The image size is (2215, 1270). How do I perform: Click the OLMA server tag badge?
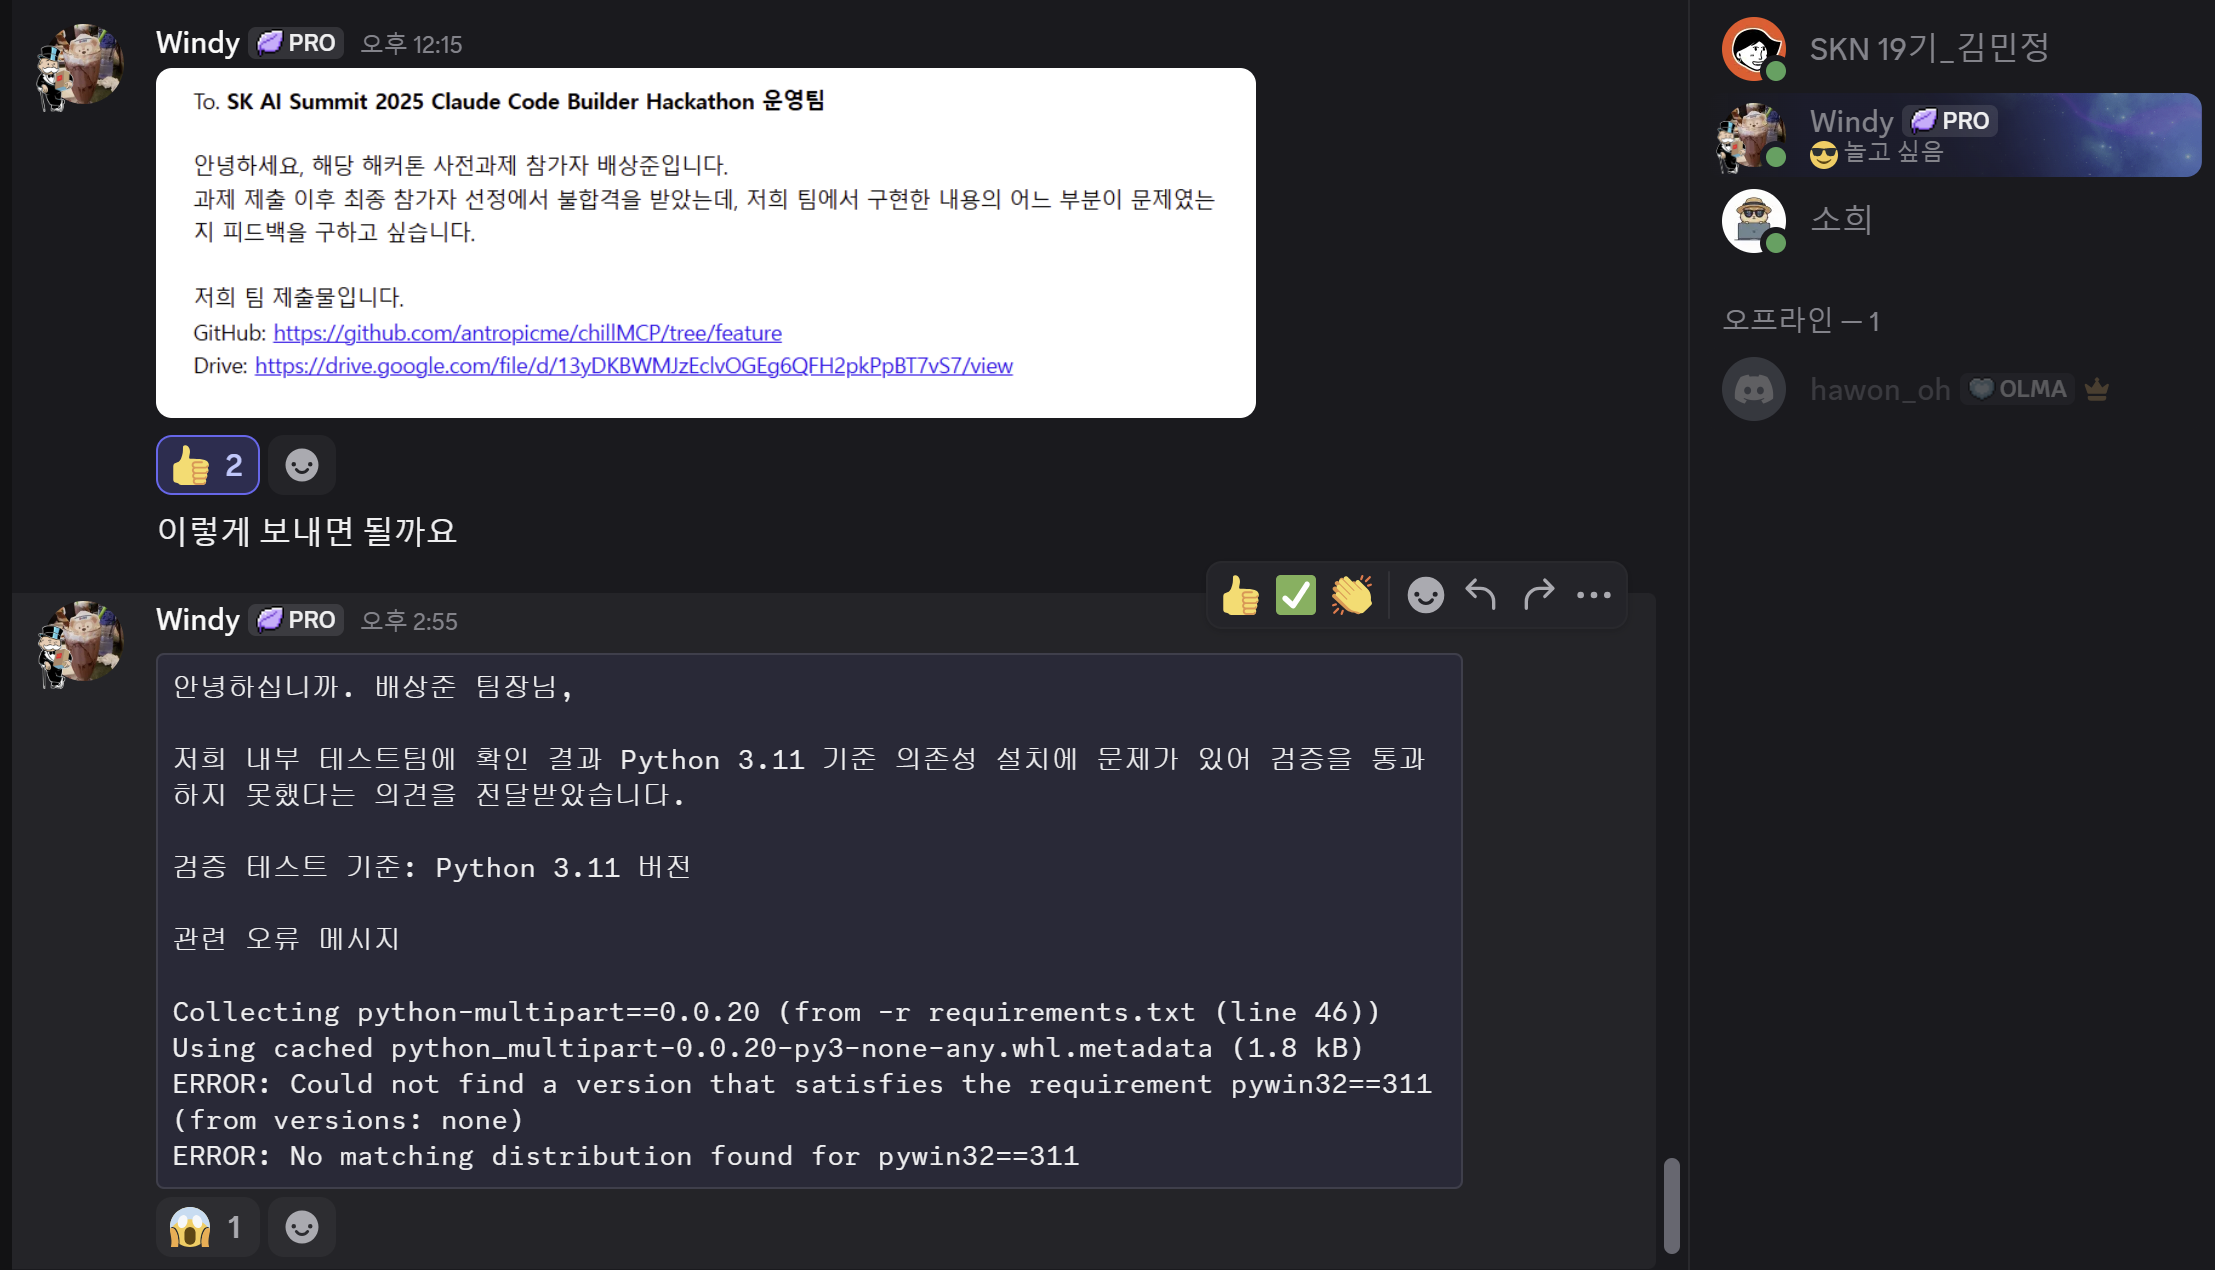(x=2018, y=389)
